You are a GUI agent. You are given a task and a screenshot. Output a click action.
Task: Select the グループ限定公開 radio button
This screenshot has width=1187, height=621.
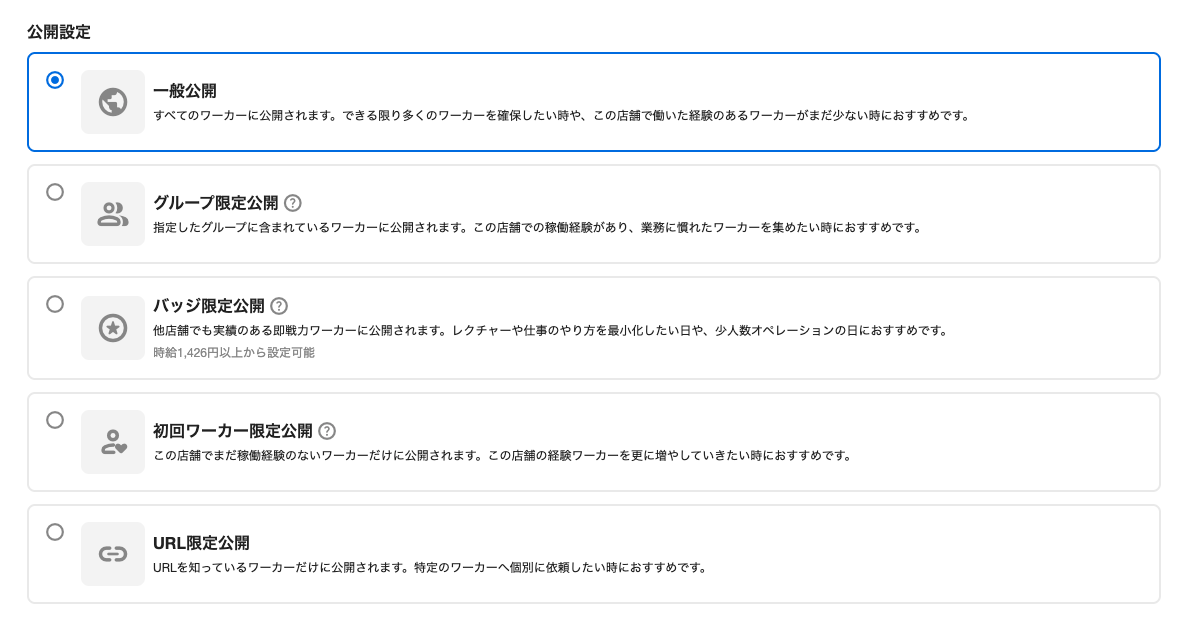pyautogui.click(x=55, y=192)
